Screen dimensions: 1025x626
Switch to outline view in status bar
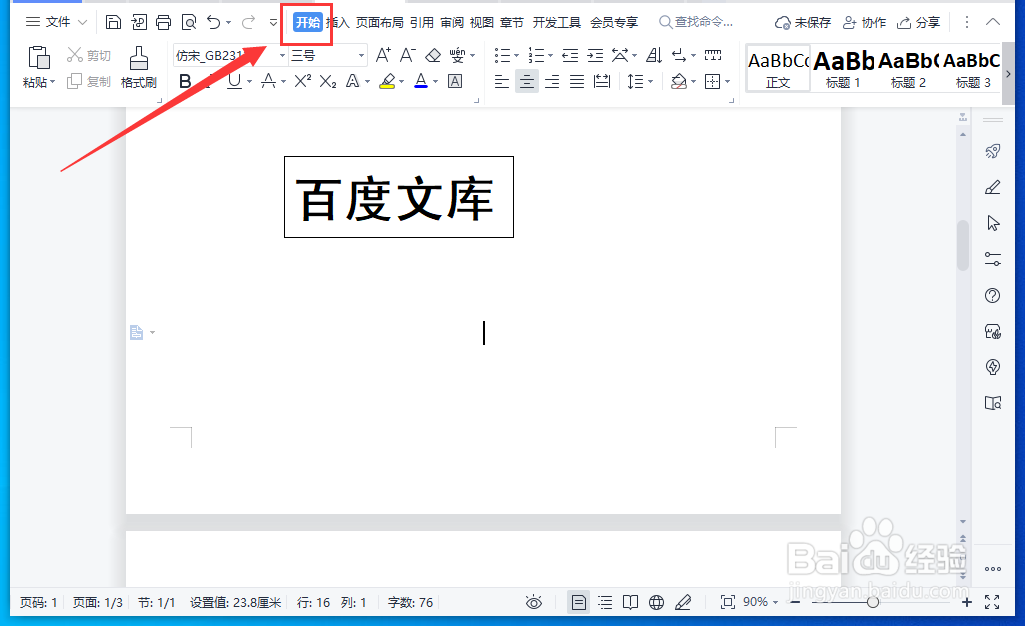[605, 602]
